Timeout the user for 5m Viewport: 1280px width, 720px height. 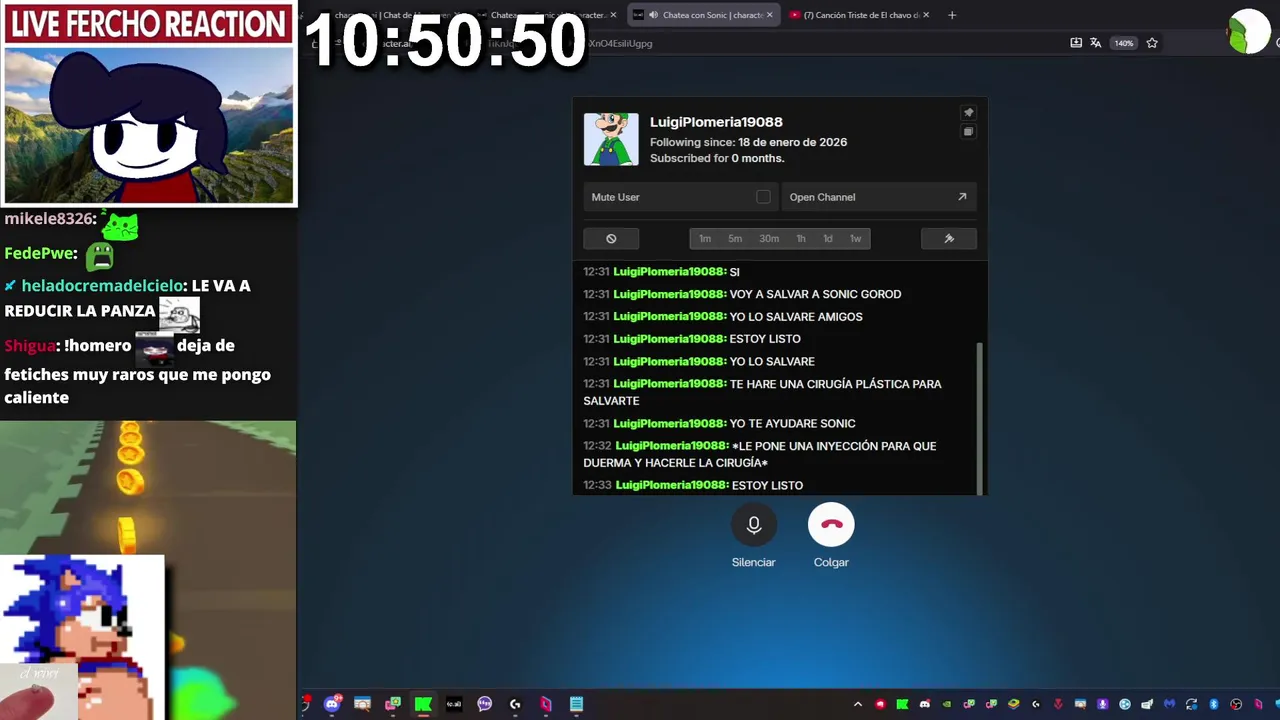[x=735, y=238]
